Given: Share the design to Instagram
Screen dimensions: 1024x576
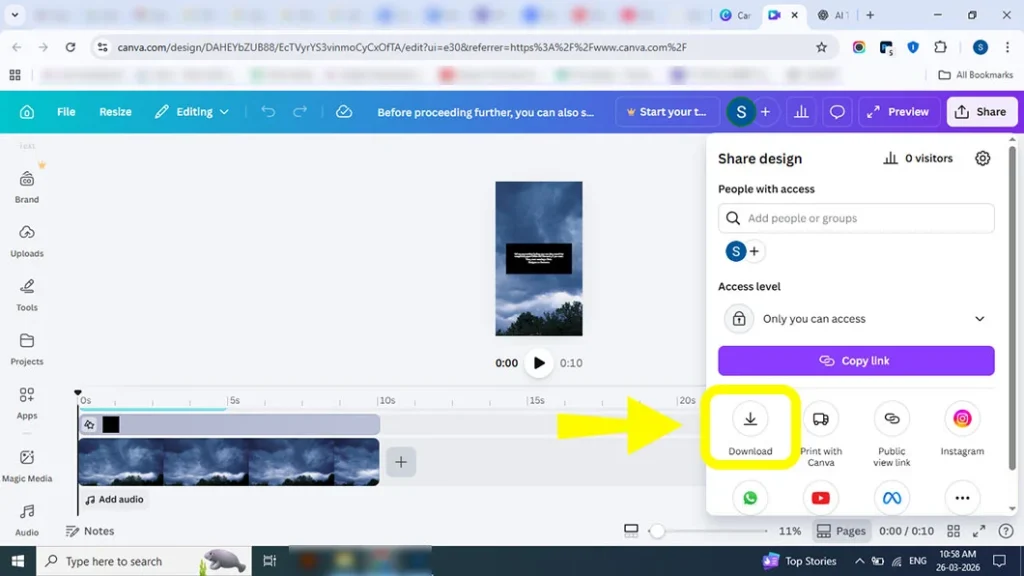Looking at the screenshot, I should [x=961, y=424].
